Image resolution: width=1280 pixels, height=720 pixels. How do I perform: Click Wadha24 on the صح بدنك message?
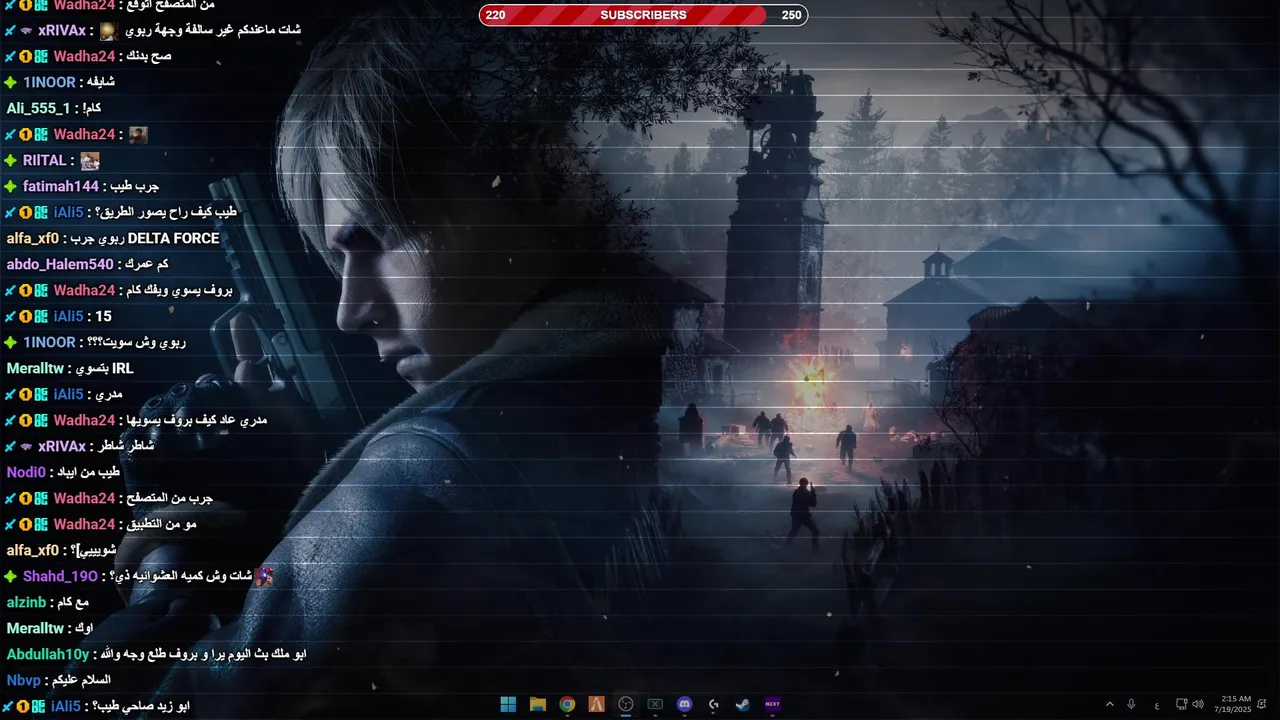click(85, 56)
